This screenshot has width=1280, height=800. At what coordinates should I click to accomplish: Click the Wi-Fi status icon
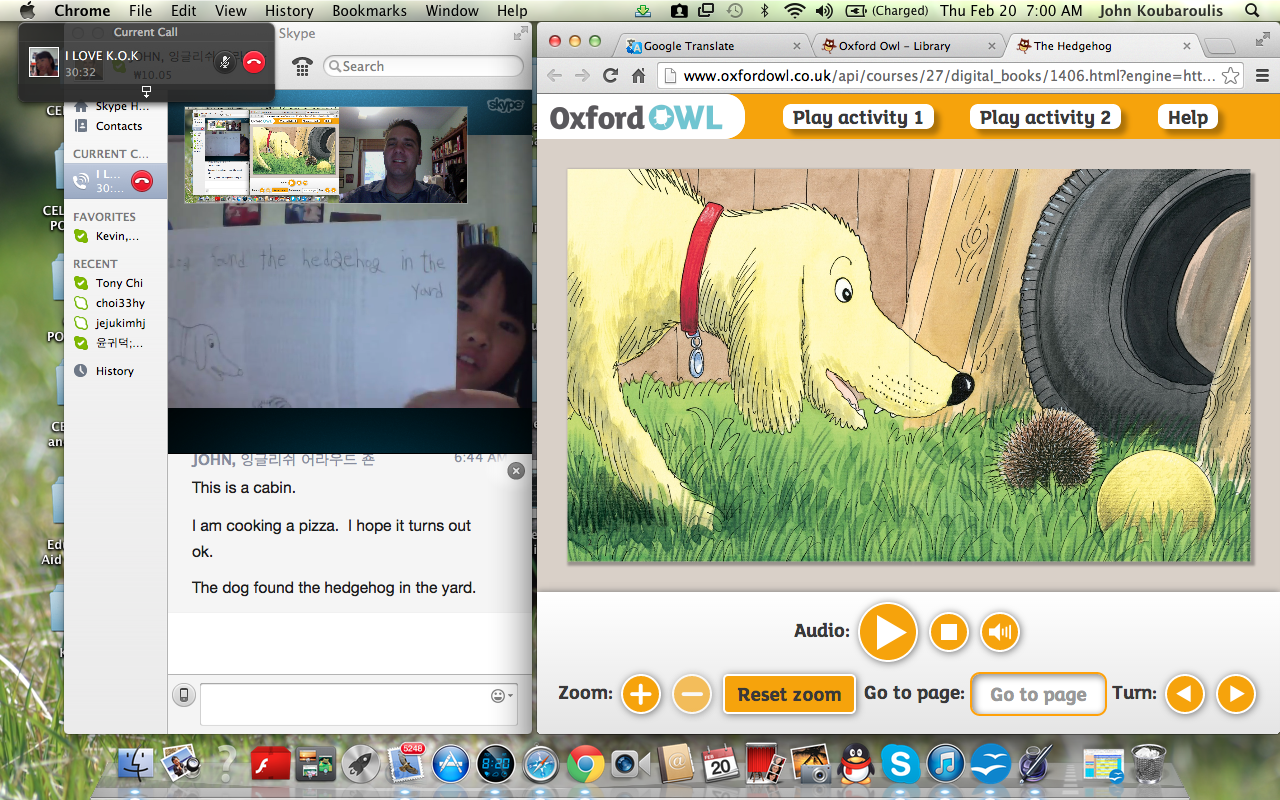coord(795,11)
